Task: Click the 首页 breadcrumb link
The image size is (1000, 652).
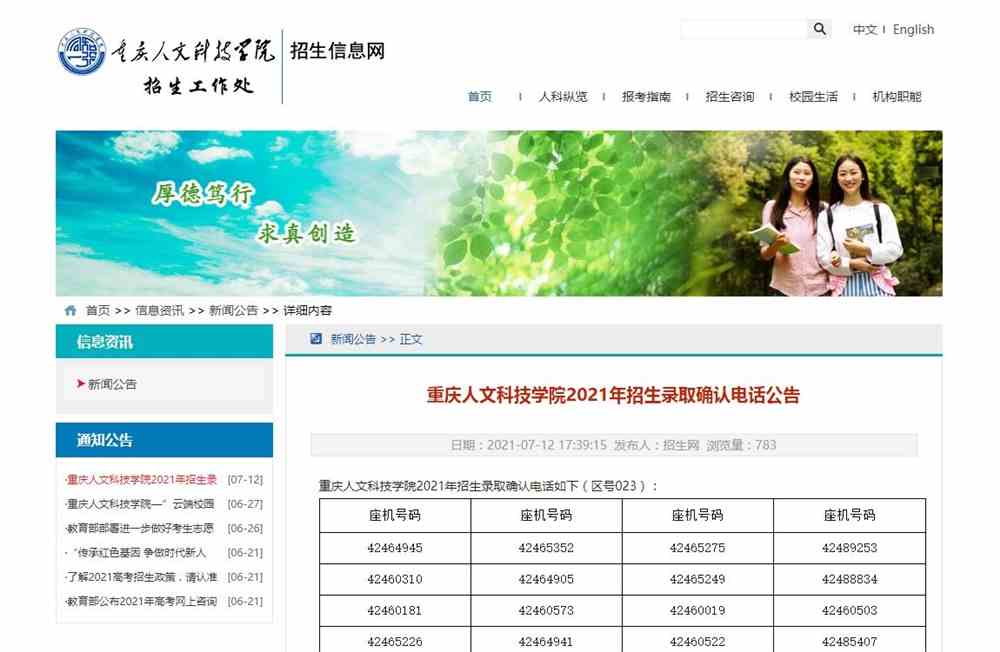Action: tap(98, 311)
